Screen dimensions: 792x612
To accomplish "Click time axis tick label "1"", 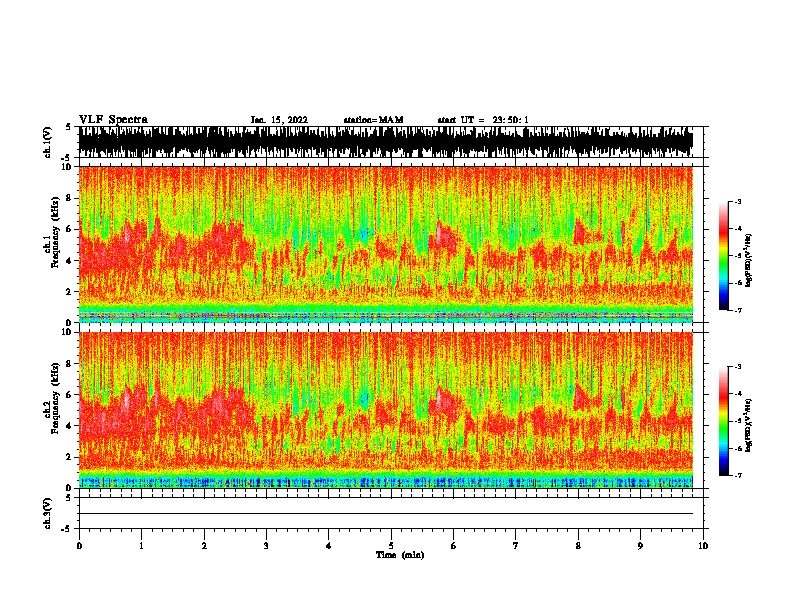I will coord(141,546).
